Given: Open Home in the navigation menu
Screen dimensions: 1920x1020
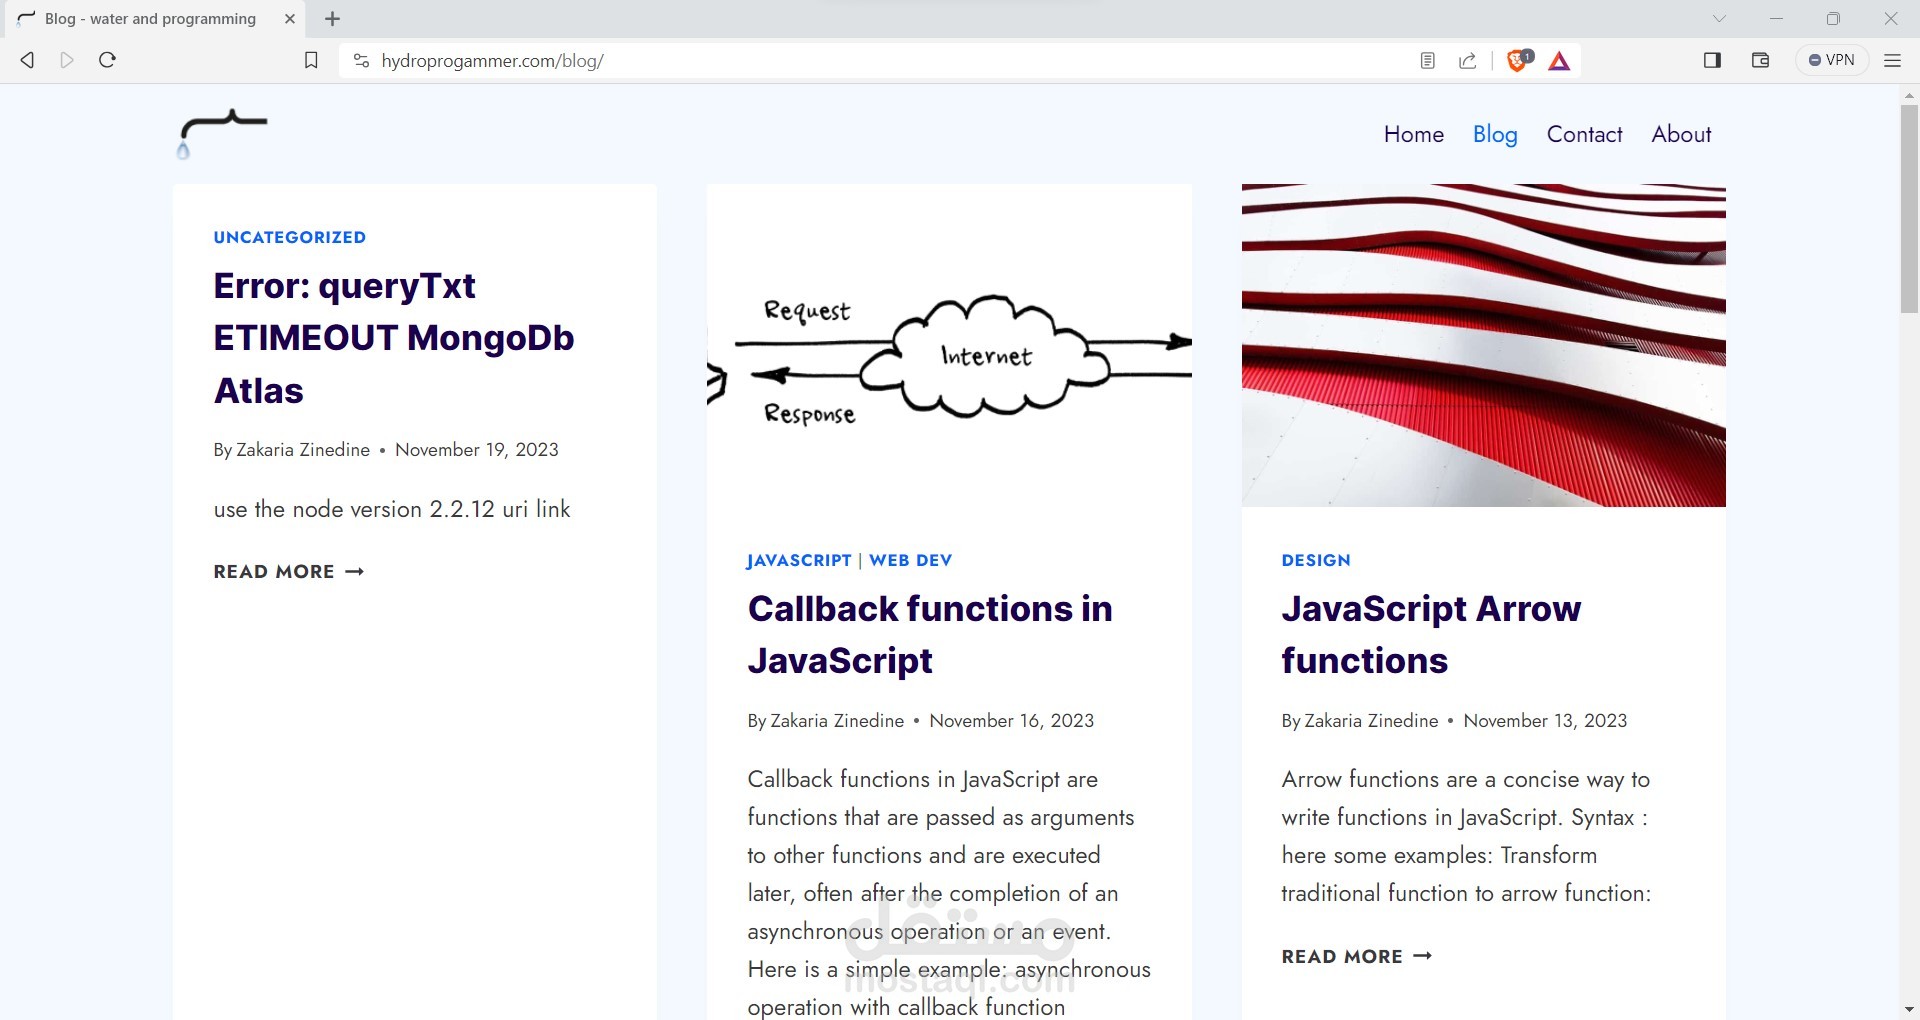Looking at the screenshot, I should tap(1413, 134).
